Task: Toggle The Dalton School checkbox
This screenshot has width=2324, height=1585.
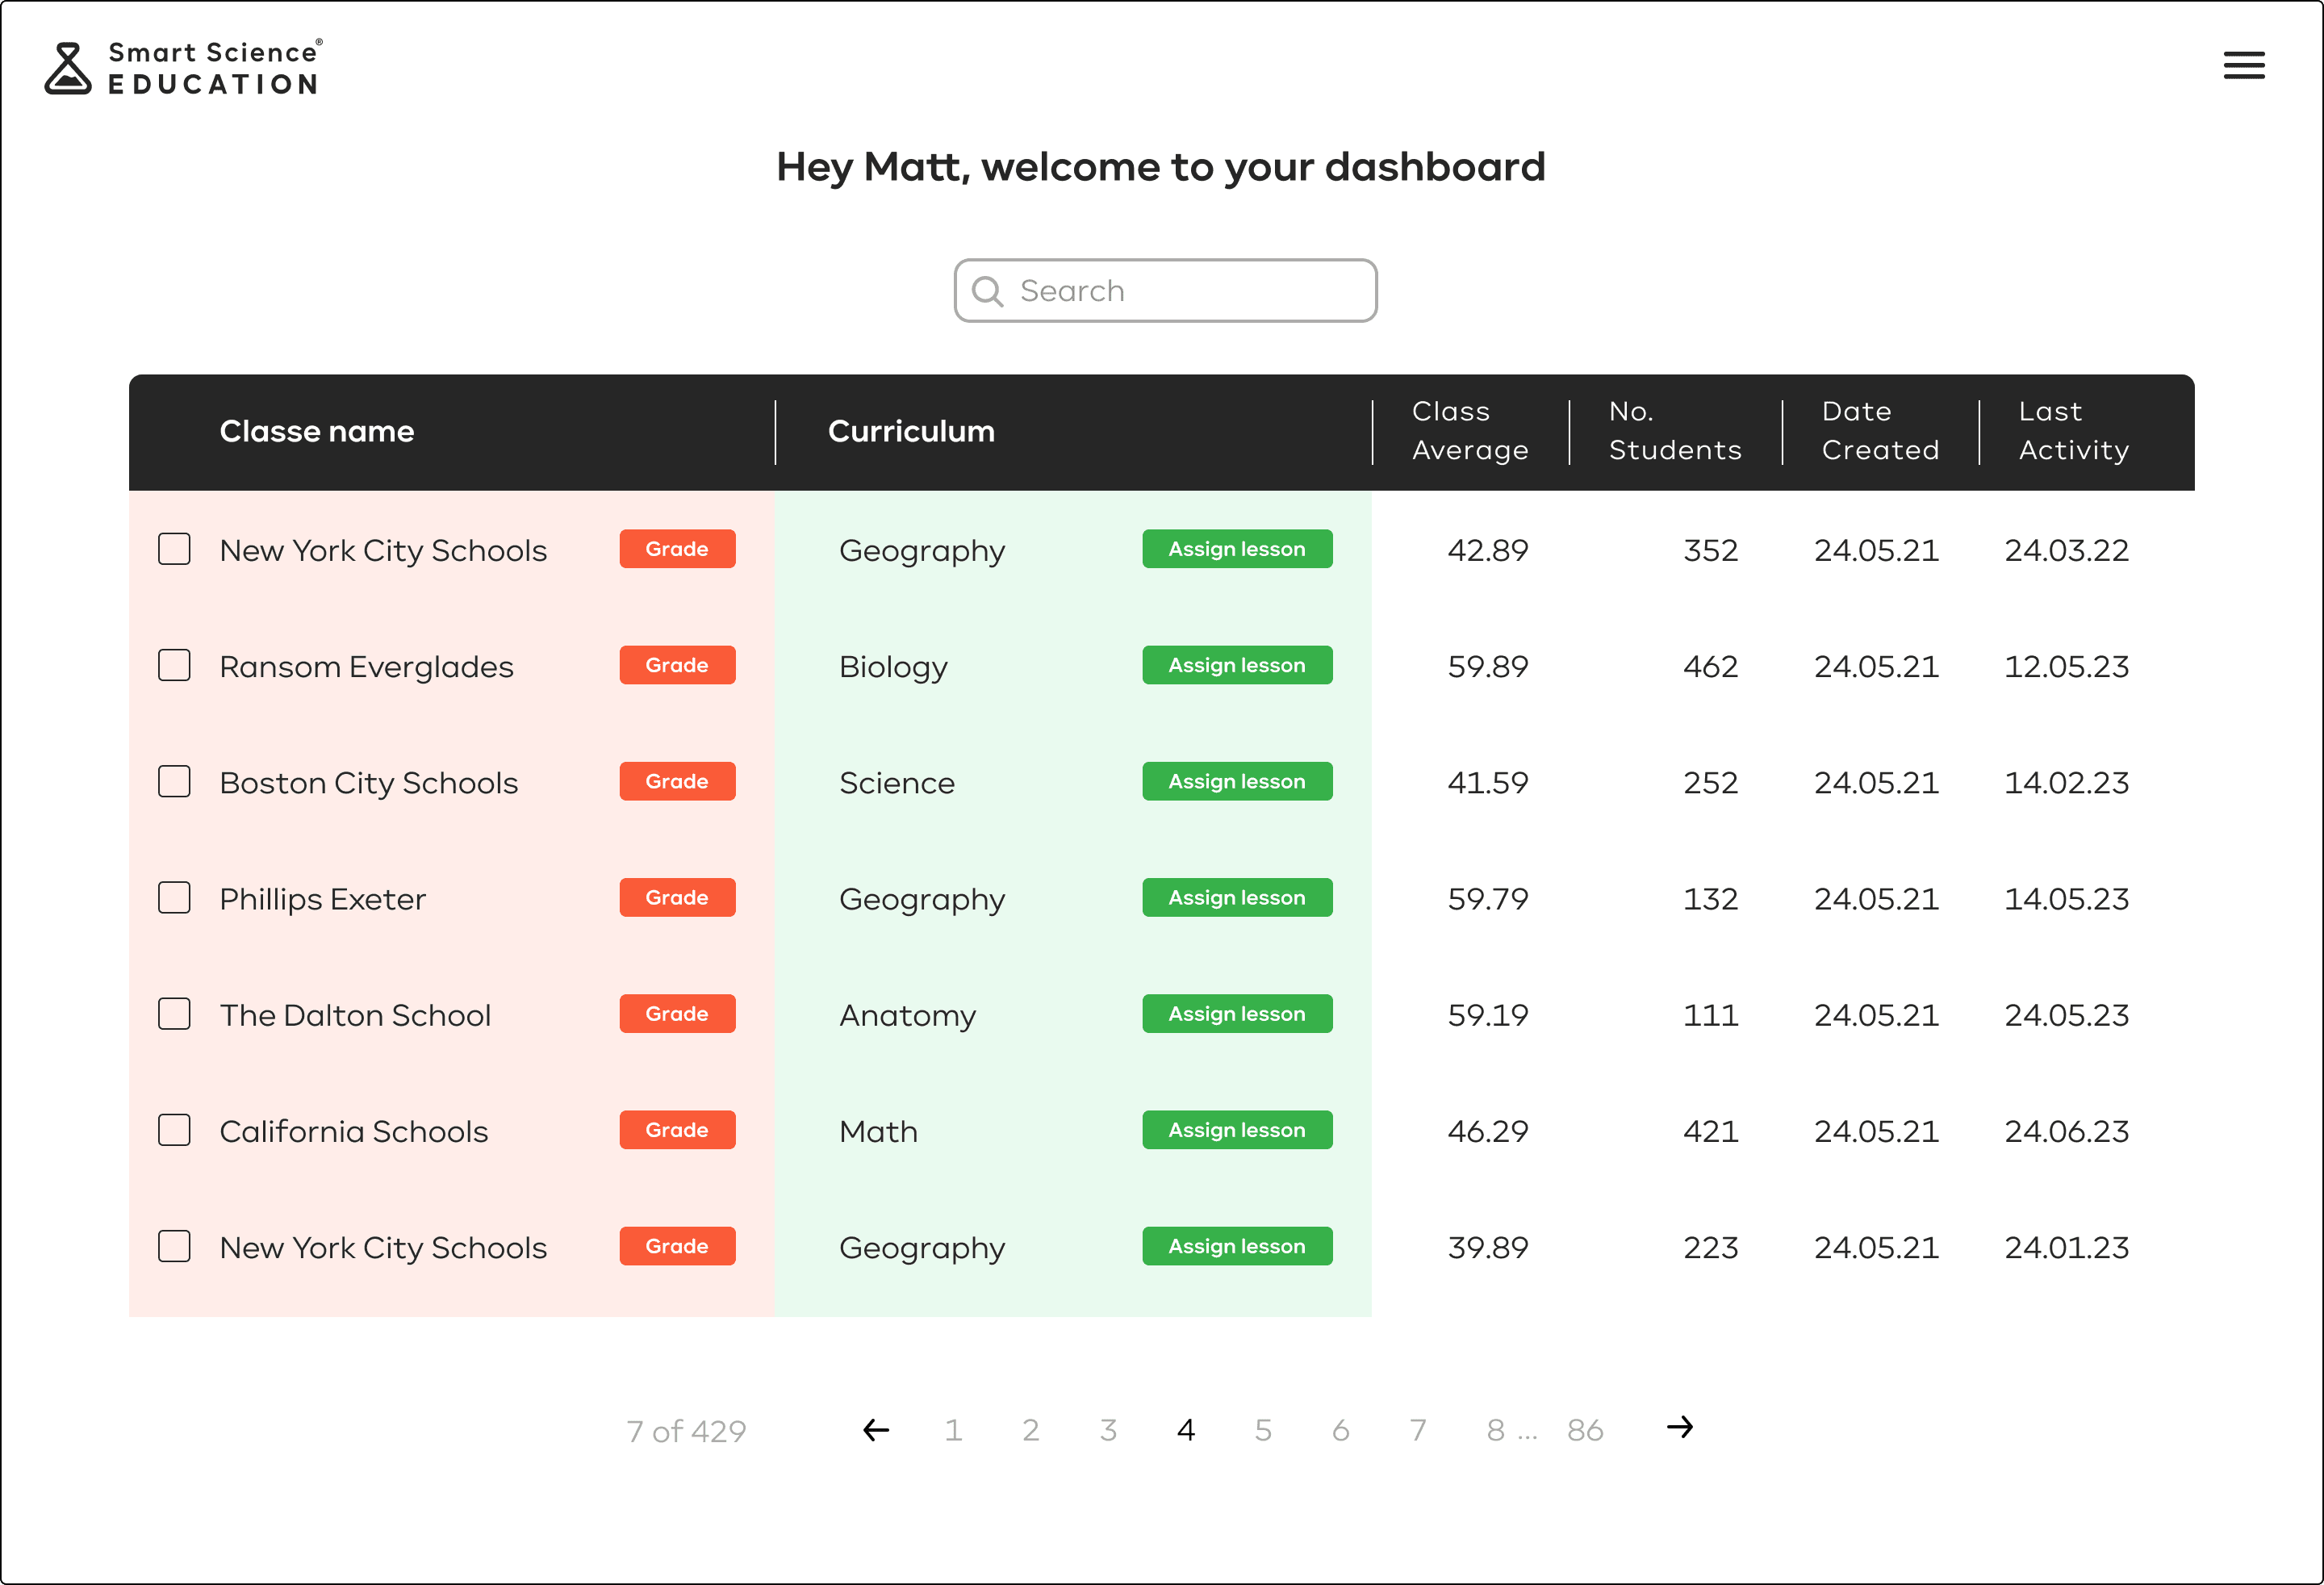Action: click(x=174, y=1014)
